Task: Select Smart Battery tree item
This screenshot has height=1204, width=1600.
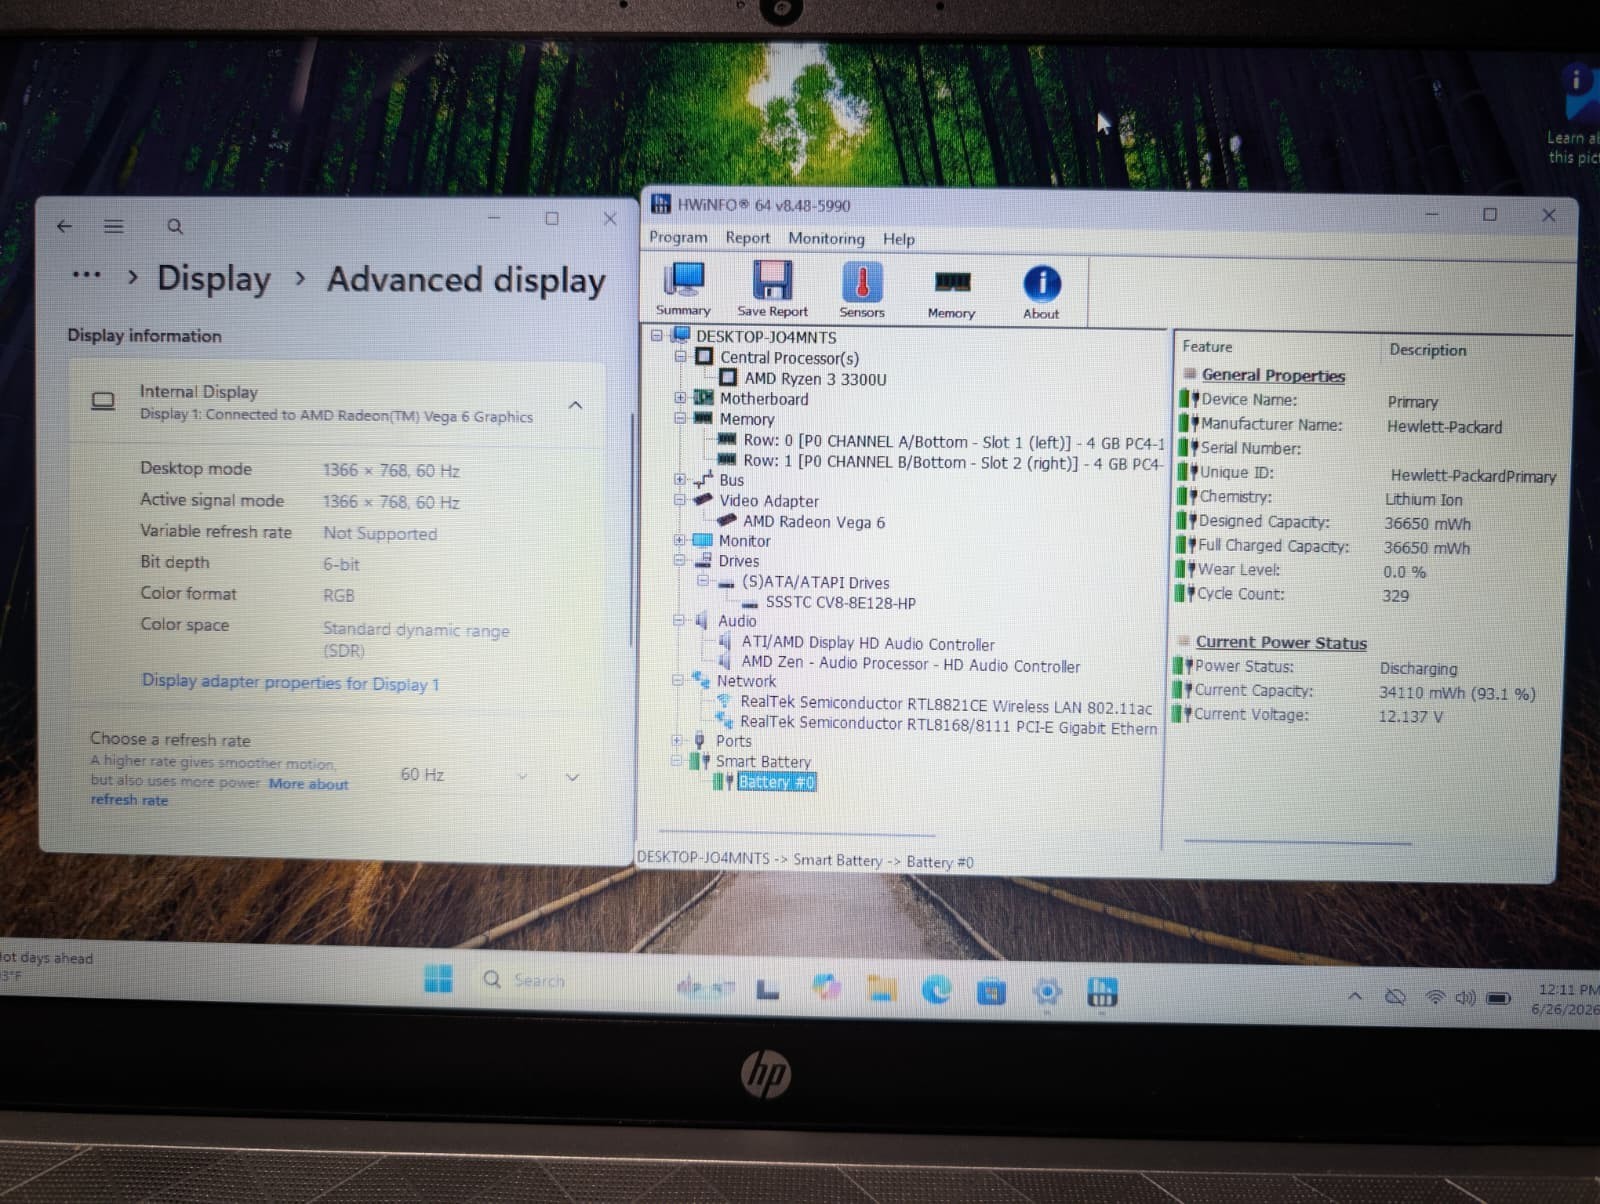Action: [763, 761]
